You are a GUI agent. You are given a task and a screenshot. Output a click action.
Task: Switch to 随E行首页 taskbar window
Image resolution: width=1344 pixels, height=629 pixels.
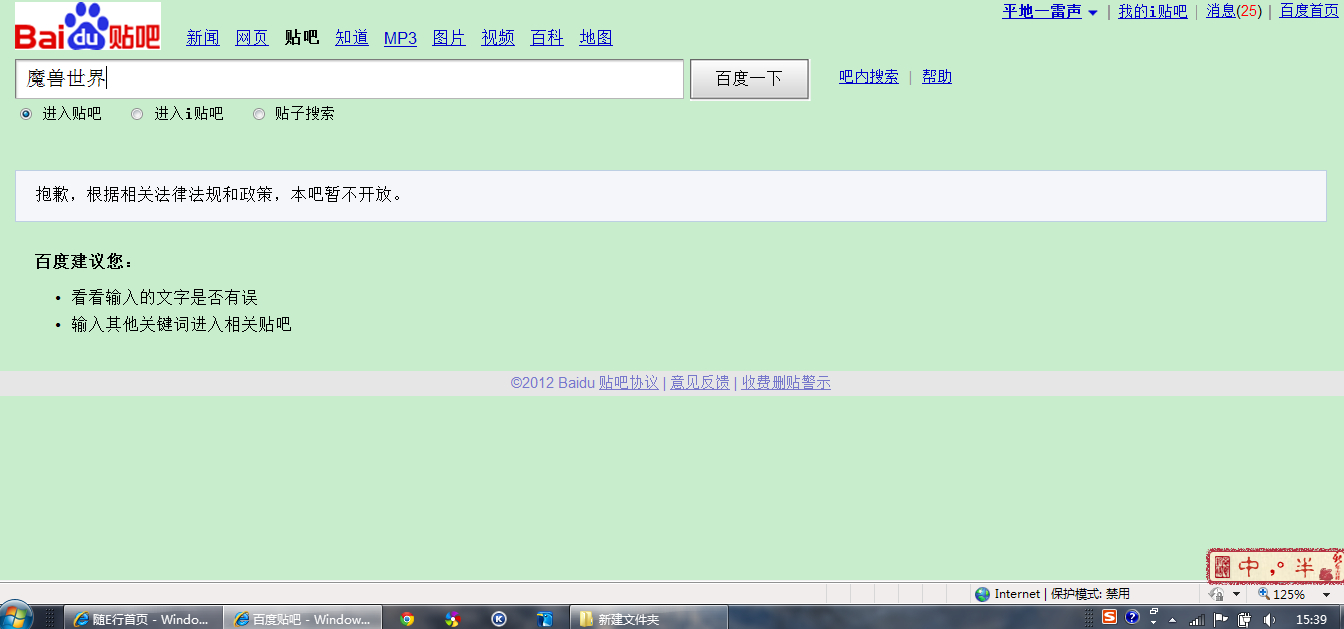[142, 619]
